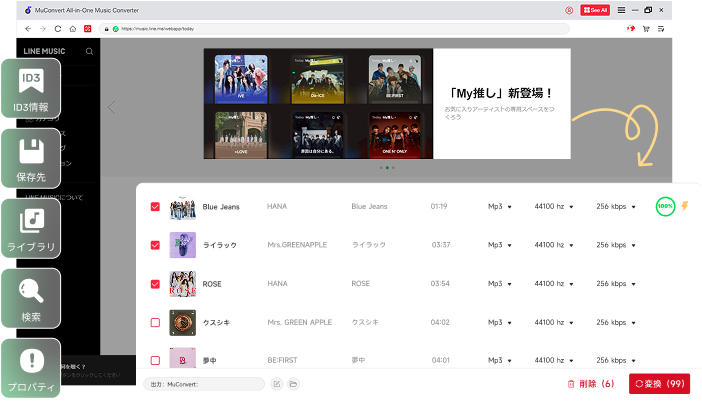The height and width of the screenshot is (401, 702).
Task: Open the =LOVE artist thumbnail in banner
Action: [241, 135]
